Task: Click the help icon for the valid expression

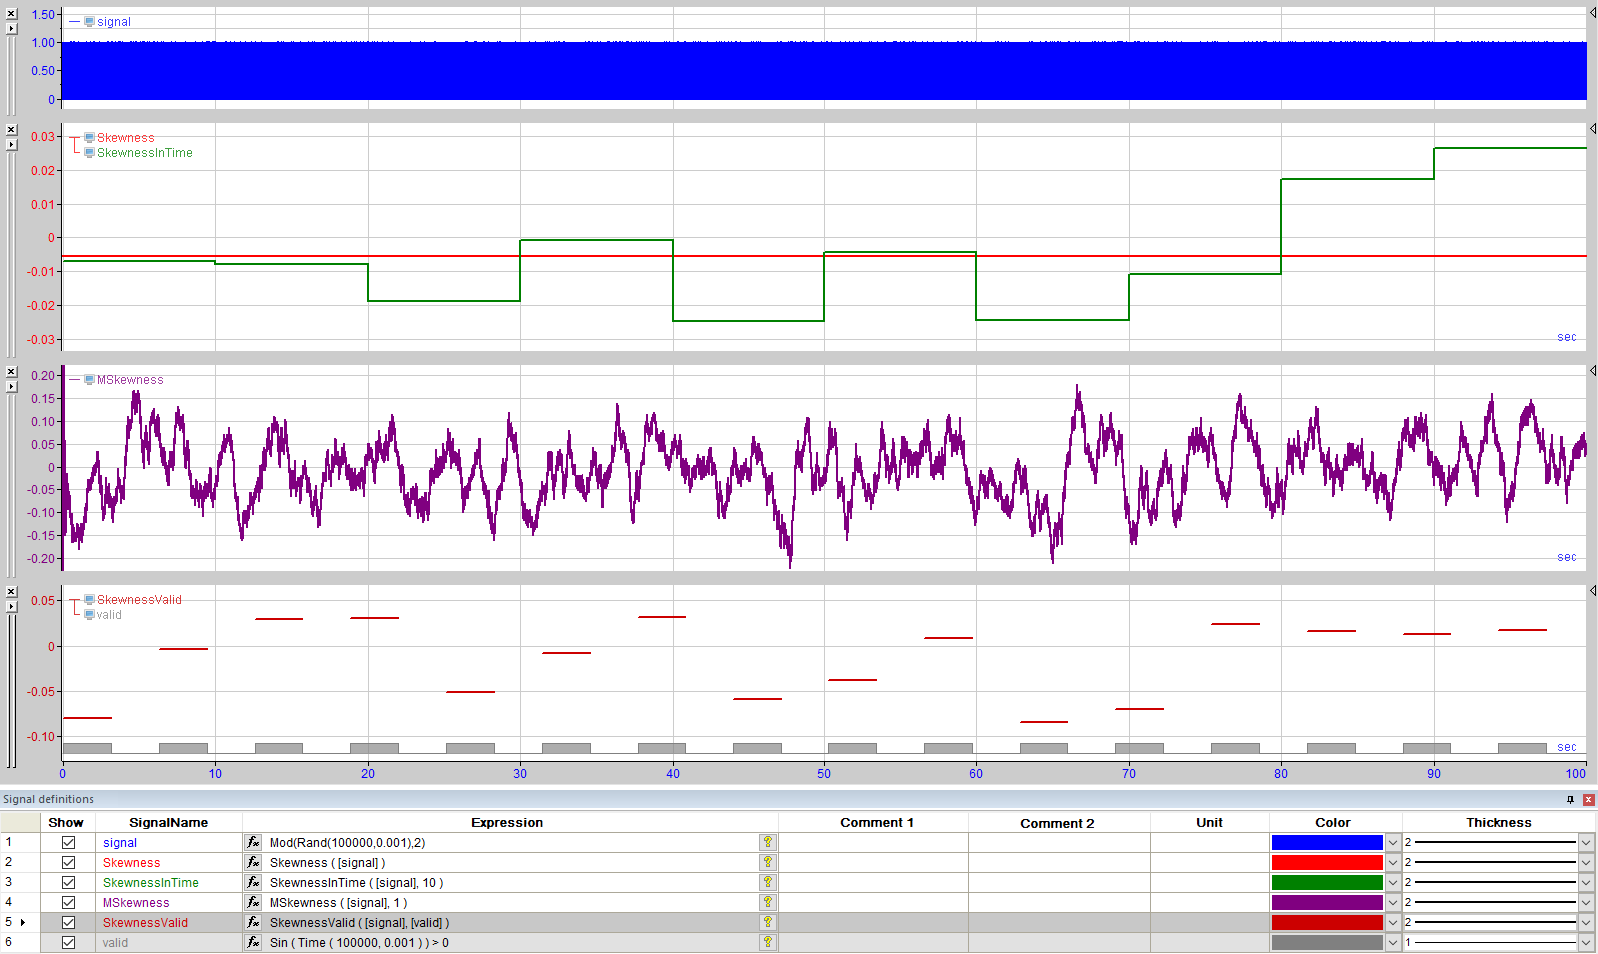Action: pos(768,943)
